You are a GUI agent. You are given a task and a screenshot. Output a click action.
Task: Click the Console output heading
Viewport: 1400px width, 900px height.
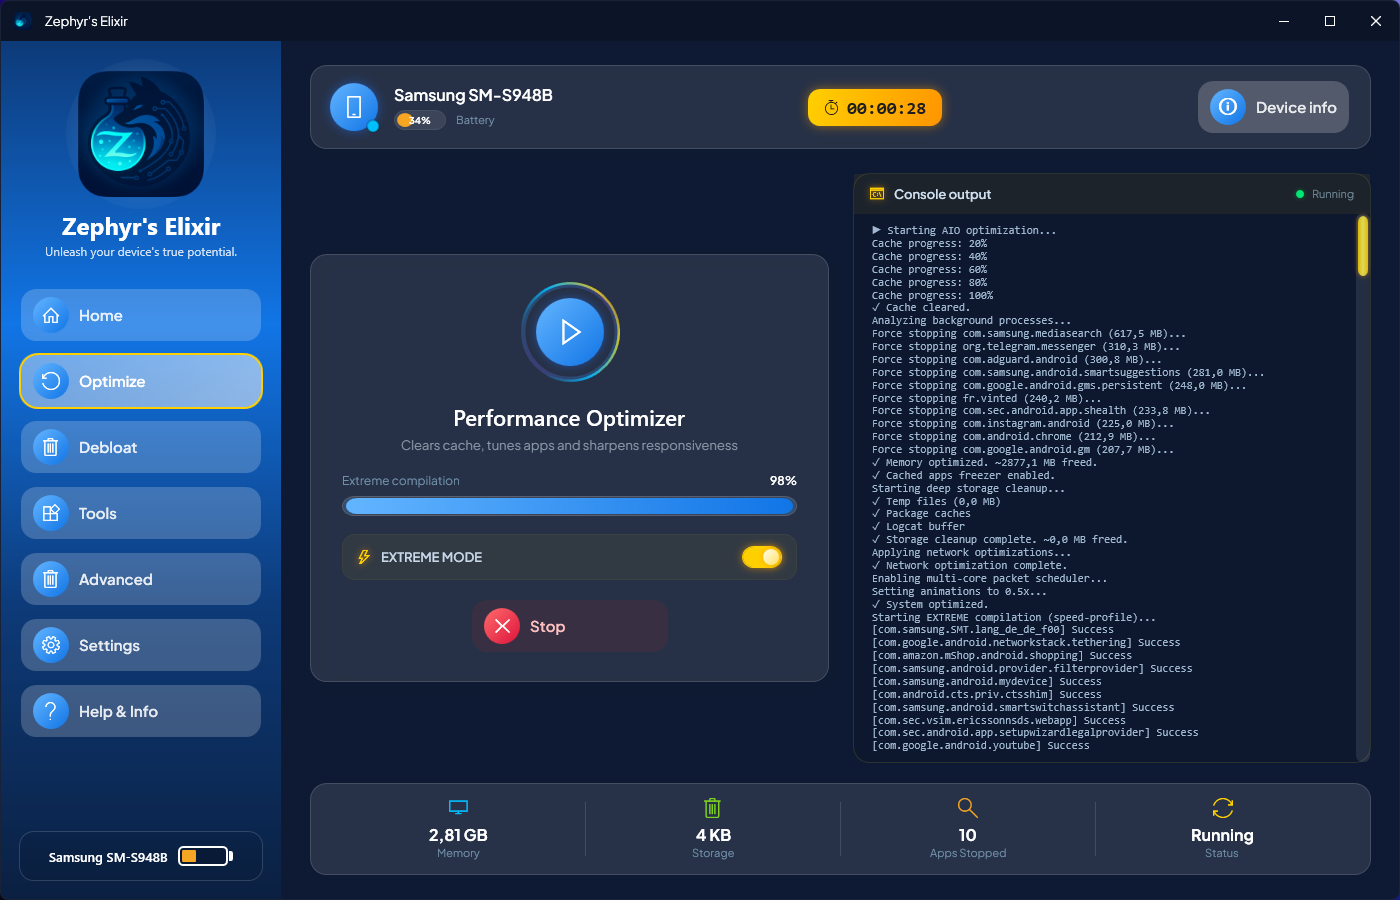point(942,194)
